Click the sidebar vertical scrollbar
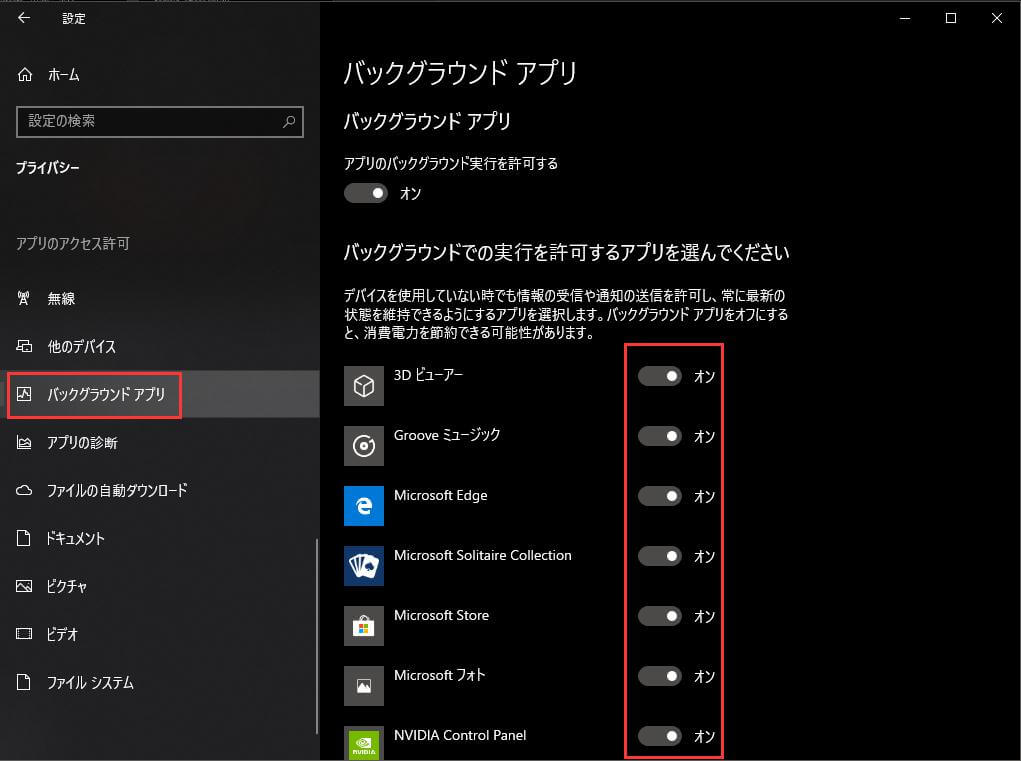 point(317,636)
